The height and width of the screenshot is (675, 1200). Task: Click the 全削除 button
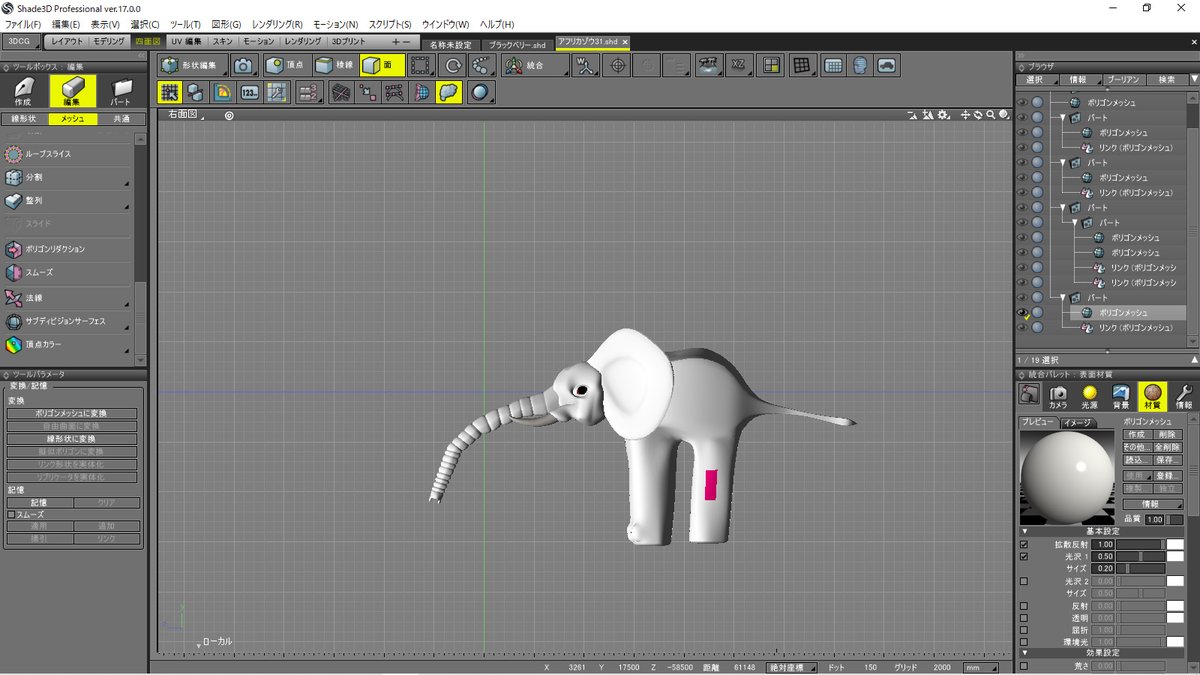pyautogui.click(x=1168, y=447)
